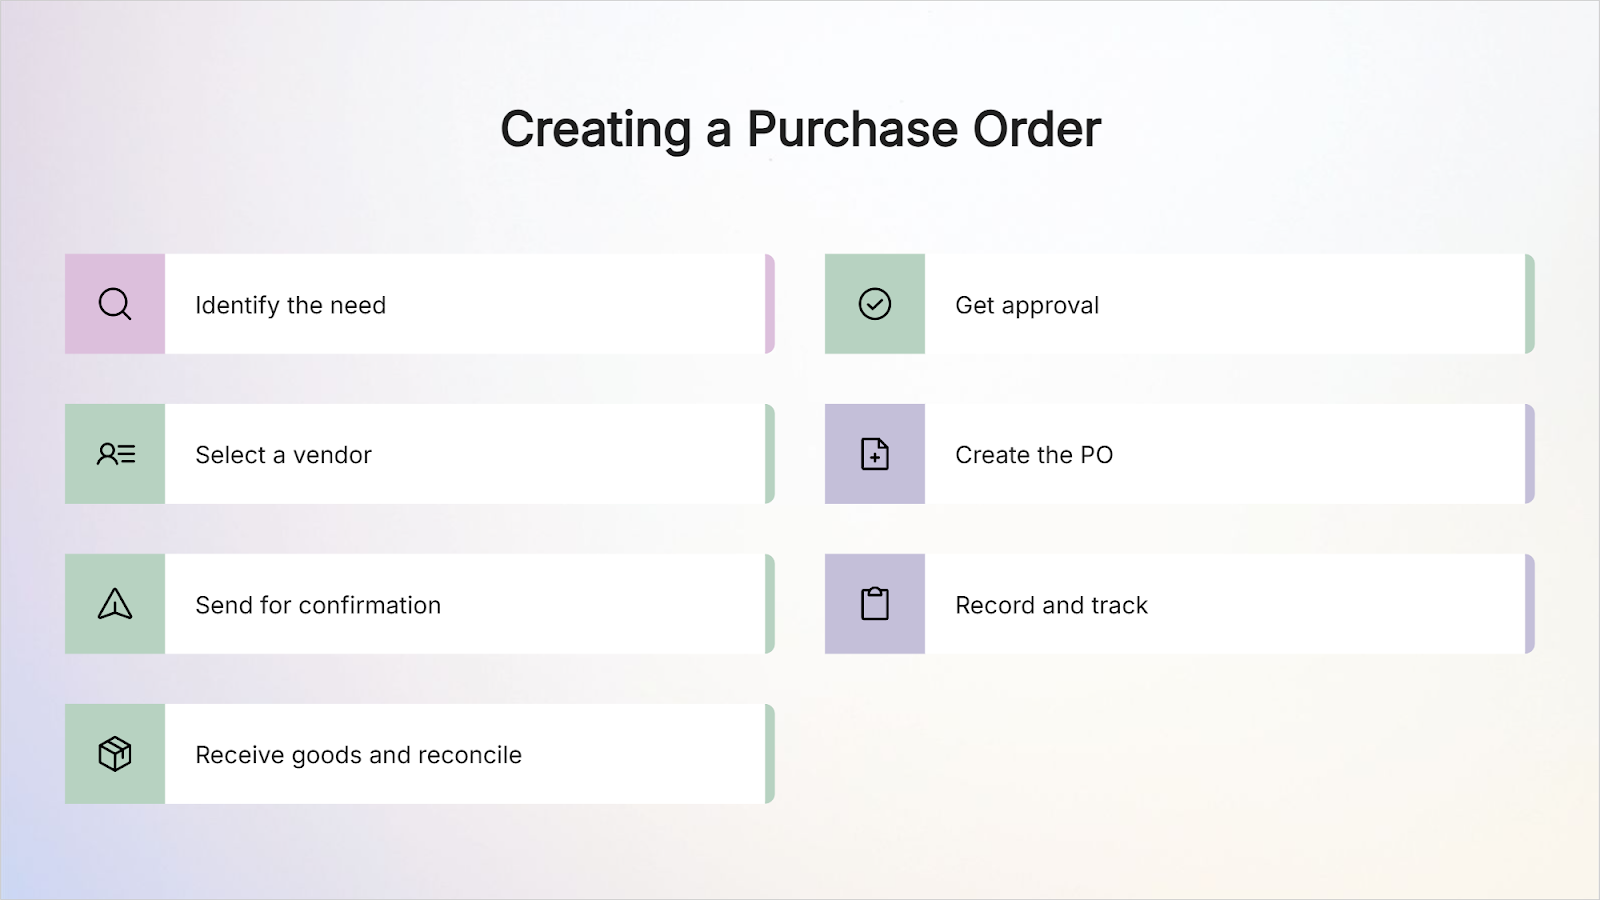Image resolution: width=1600 pixels, height=900 pixels.
Task: Click the paper plane send icon
Action: coord(115,604)
